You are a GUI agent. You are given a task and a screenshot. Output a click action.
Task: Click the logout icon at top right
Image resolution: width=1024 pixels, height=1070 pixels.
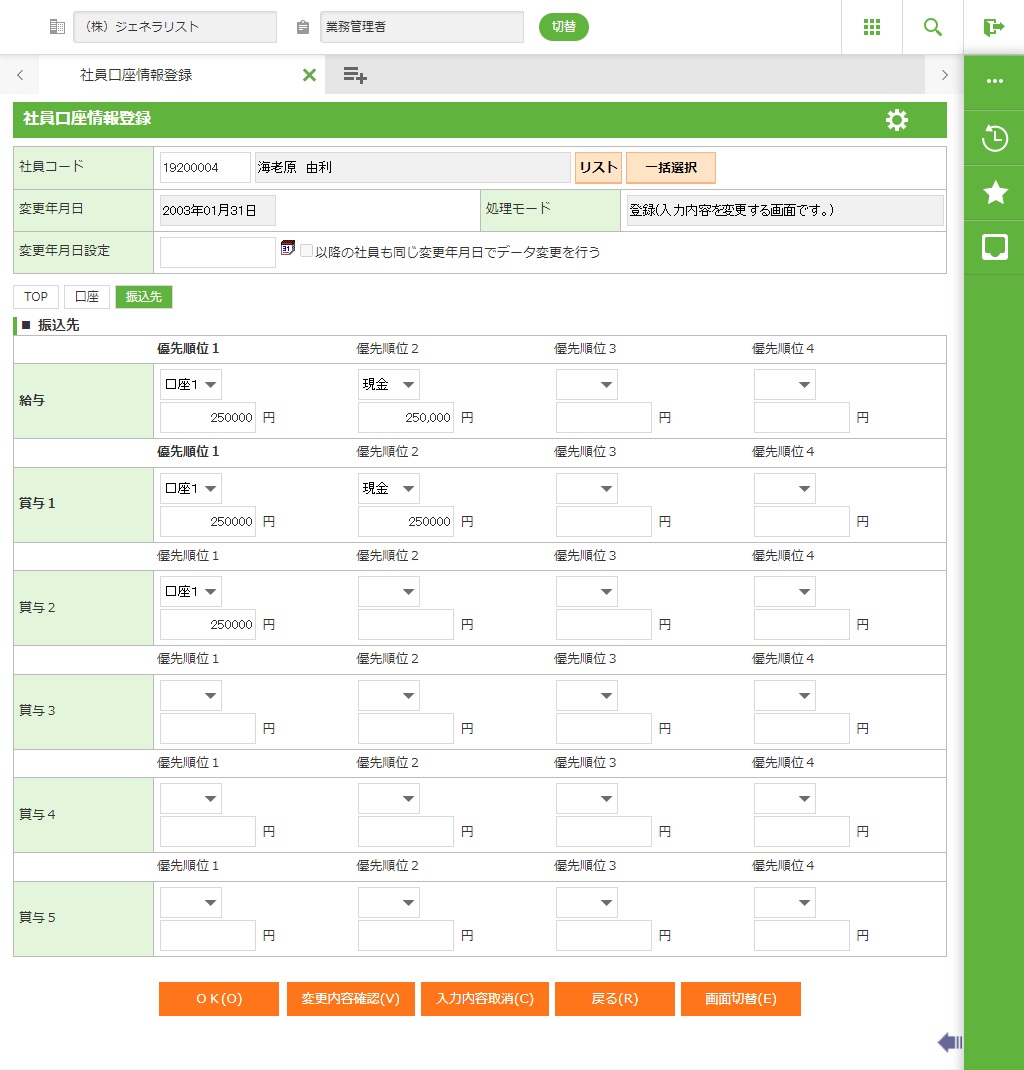993,27
